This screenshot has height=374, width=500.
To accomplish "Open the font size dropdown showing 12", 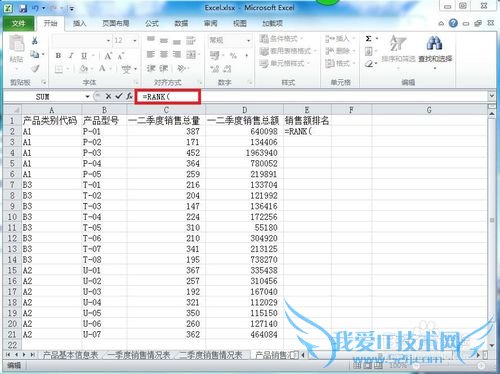I will (135, 41).
